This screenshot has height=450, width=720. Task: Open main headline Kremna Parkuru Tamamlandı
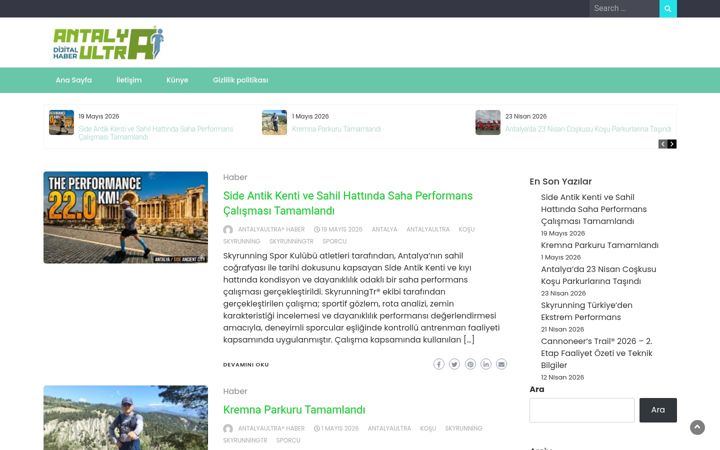coord(294,410)
